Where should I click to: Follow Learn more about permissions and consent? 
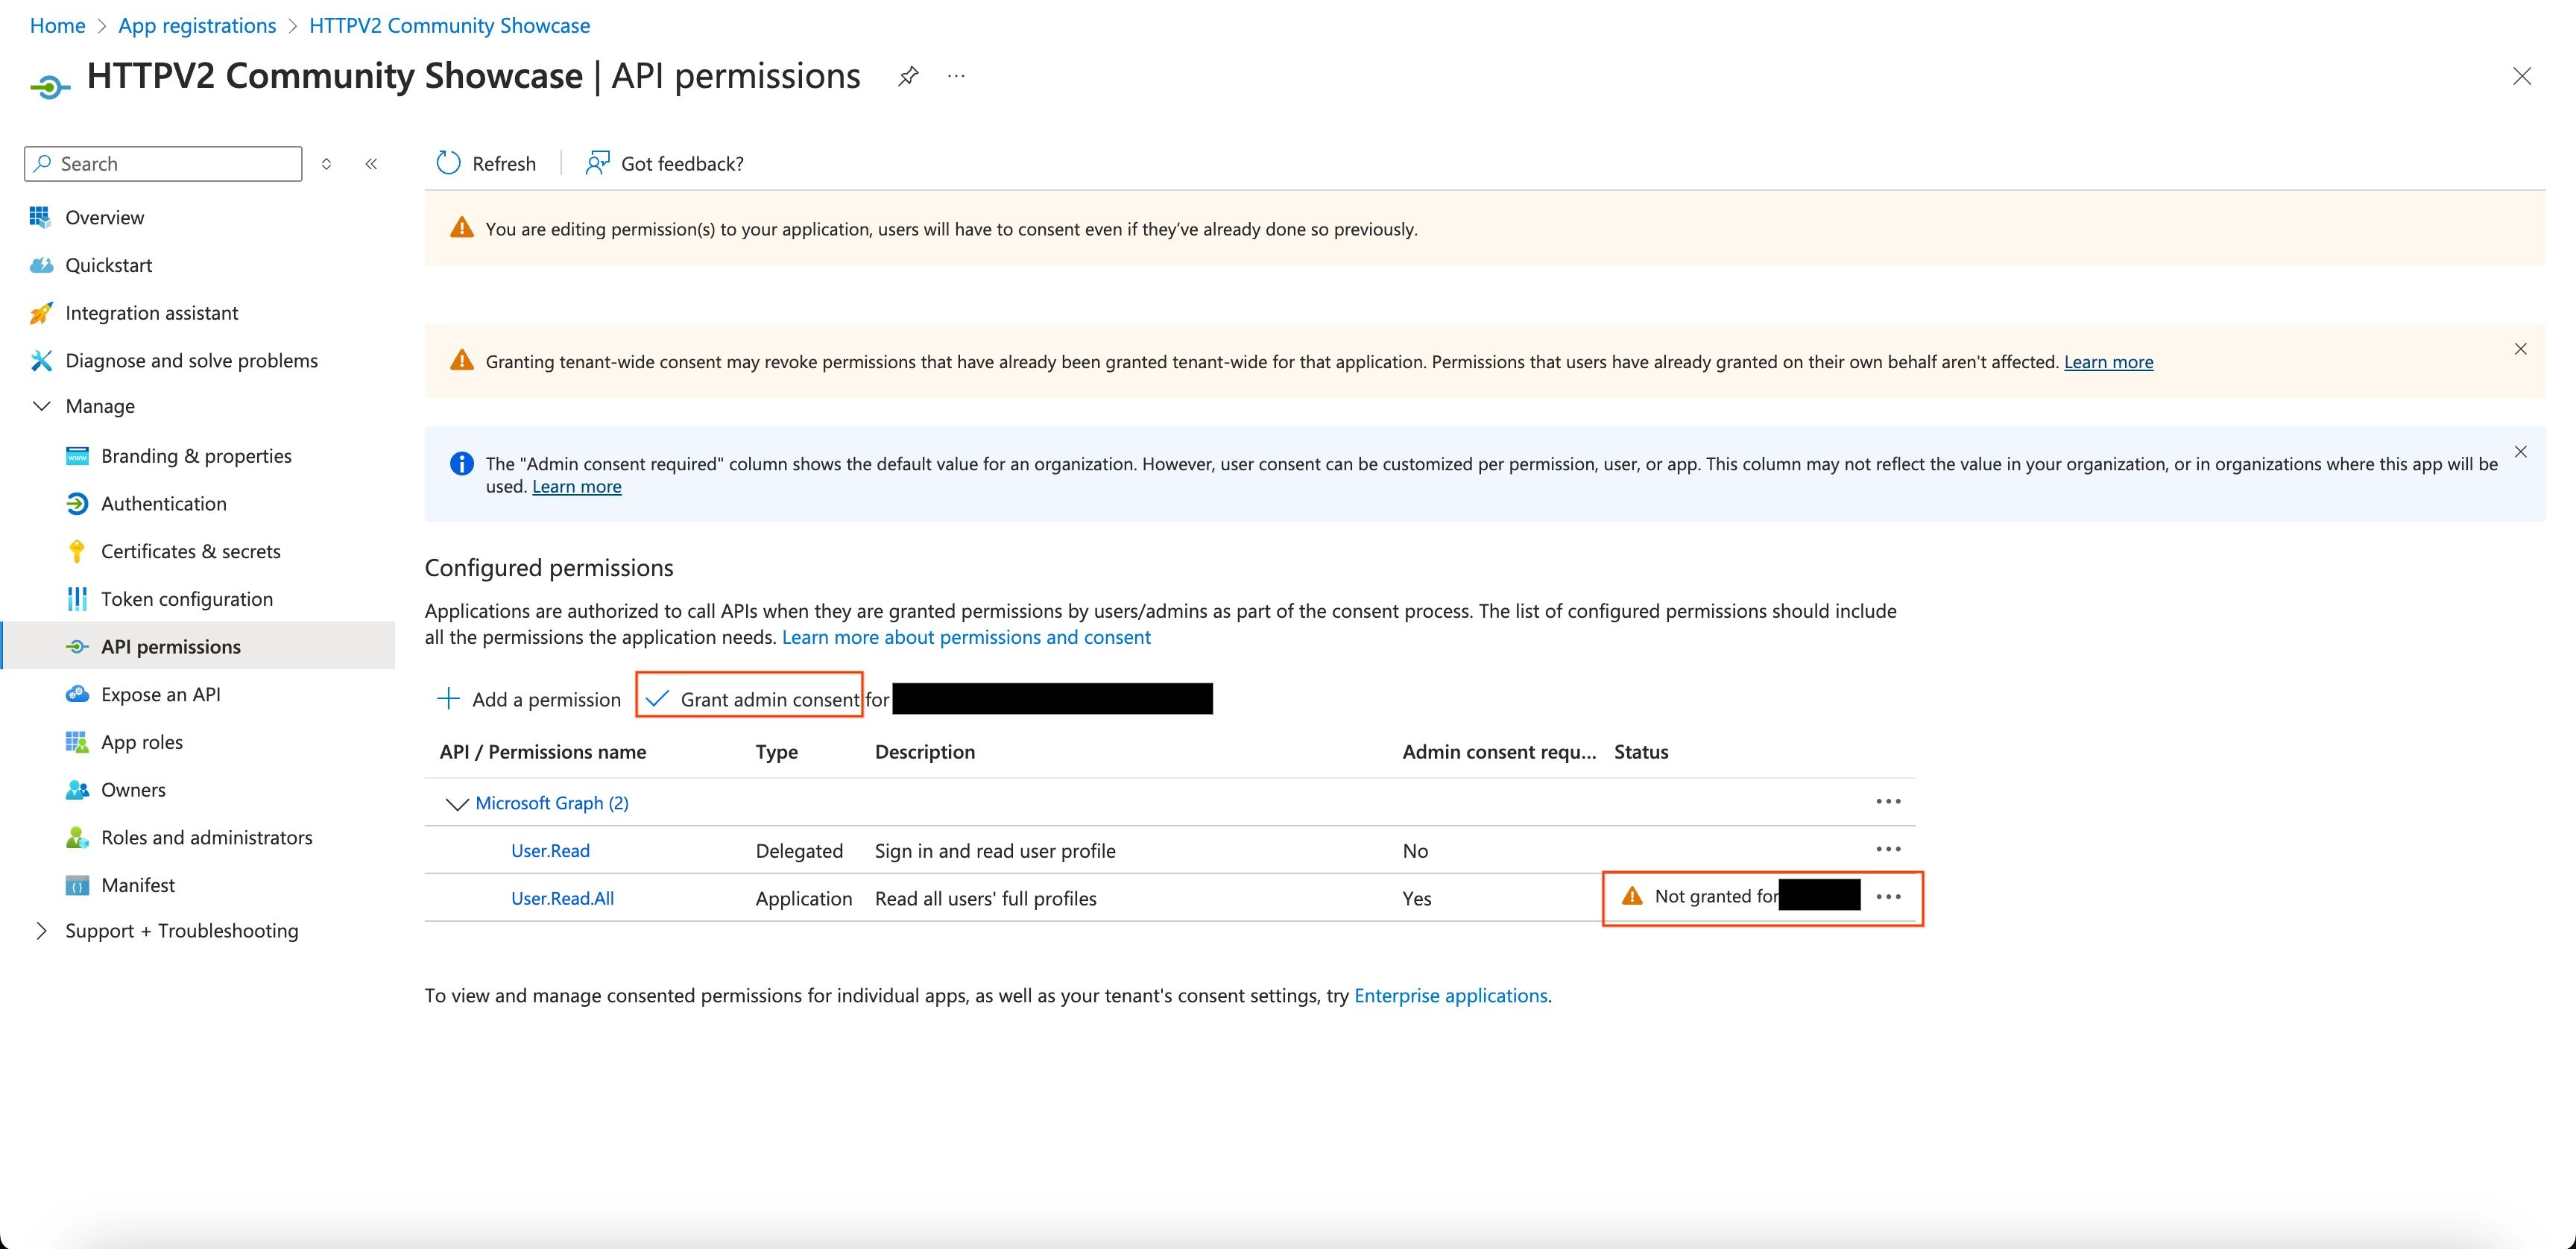pyautogui.click(x=966, y=638)
